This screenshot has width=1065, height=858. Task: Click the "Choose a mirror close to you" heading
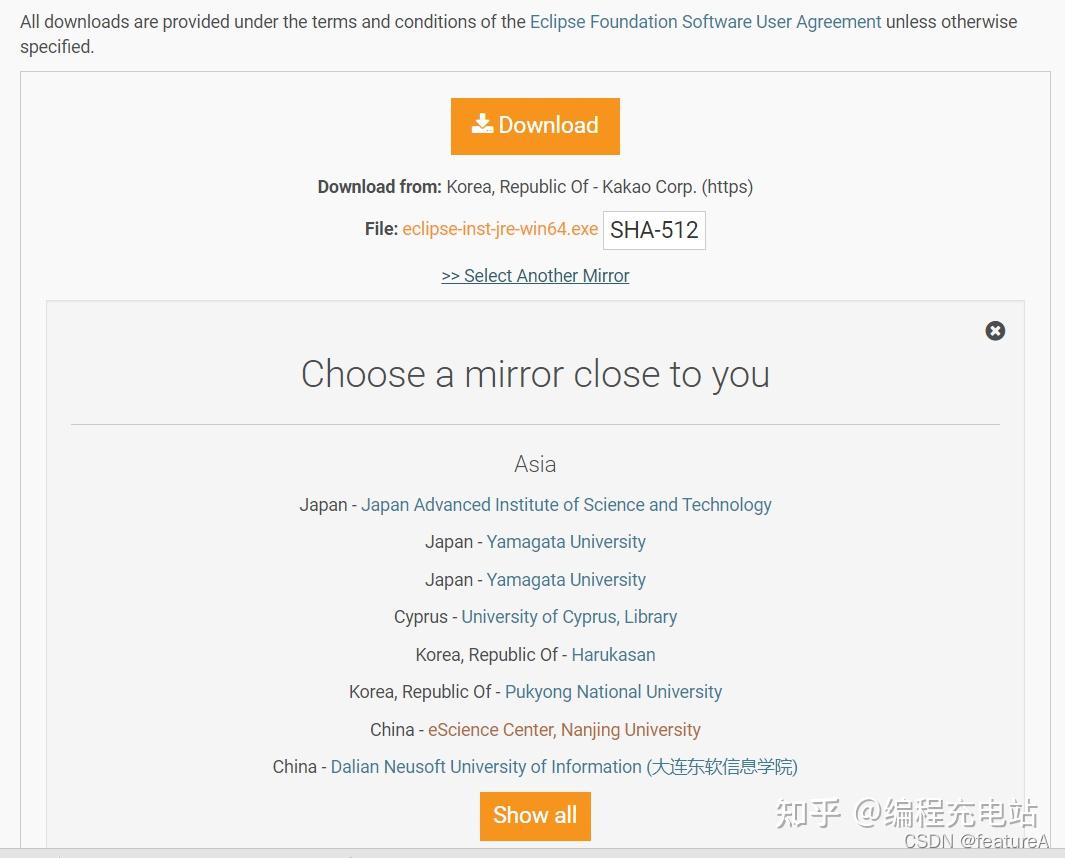pyautogui.click(x=535, y=374)
